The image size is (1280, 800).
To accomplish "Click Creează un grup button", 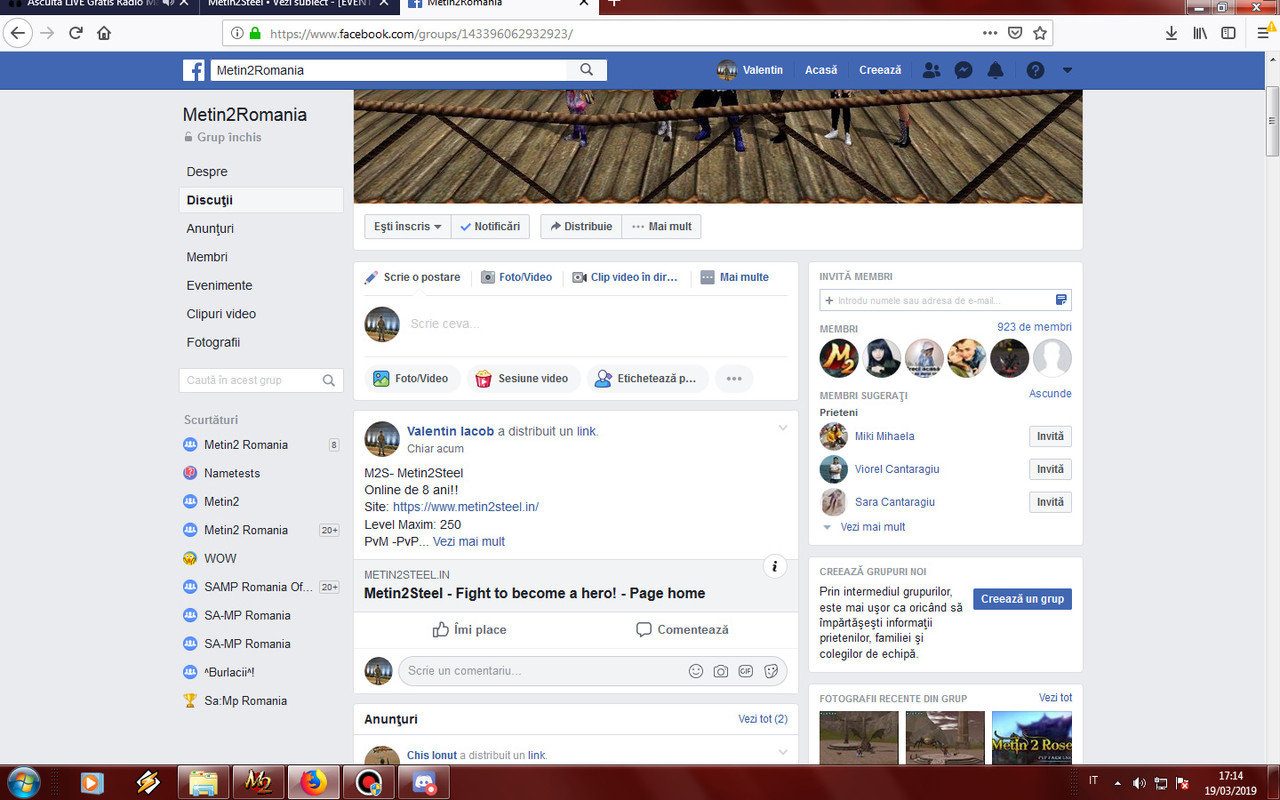I will click(1022, 599).
